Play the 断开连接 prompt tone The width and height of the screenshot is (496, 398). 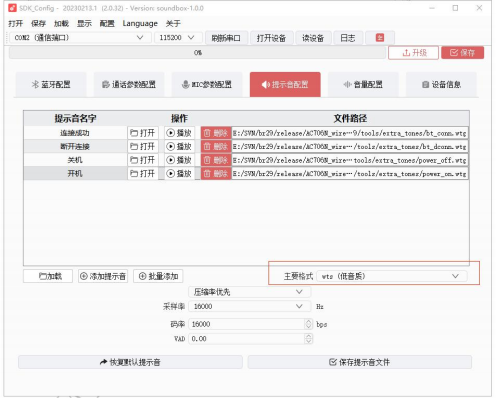point(179,146)
